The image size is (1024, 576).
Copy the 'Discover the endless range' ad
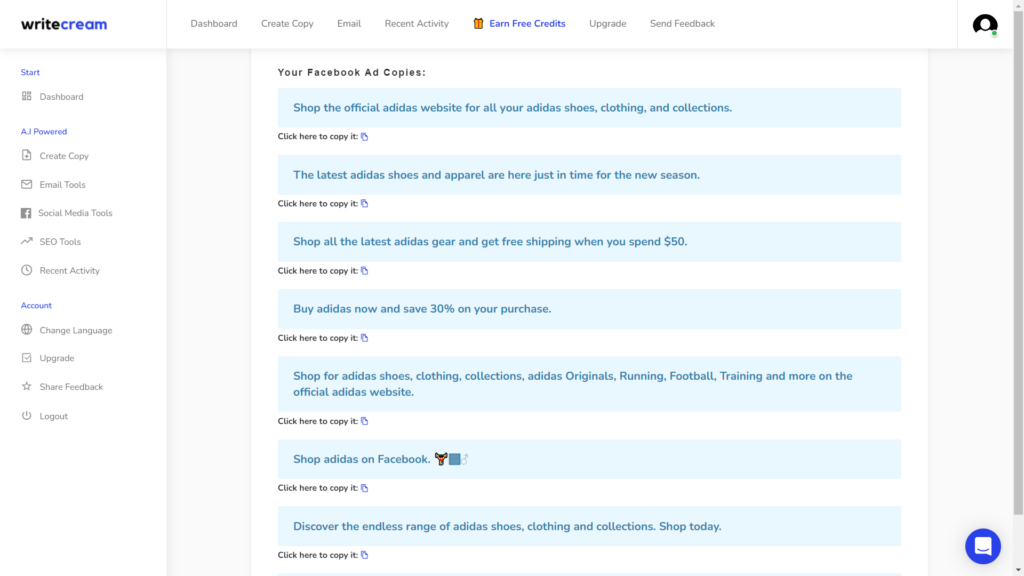(364, 555)
